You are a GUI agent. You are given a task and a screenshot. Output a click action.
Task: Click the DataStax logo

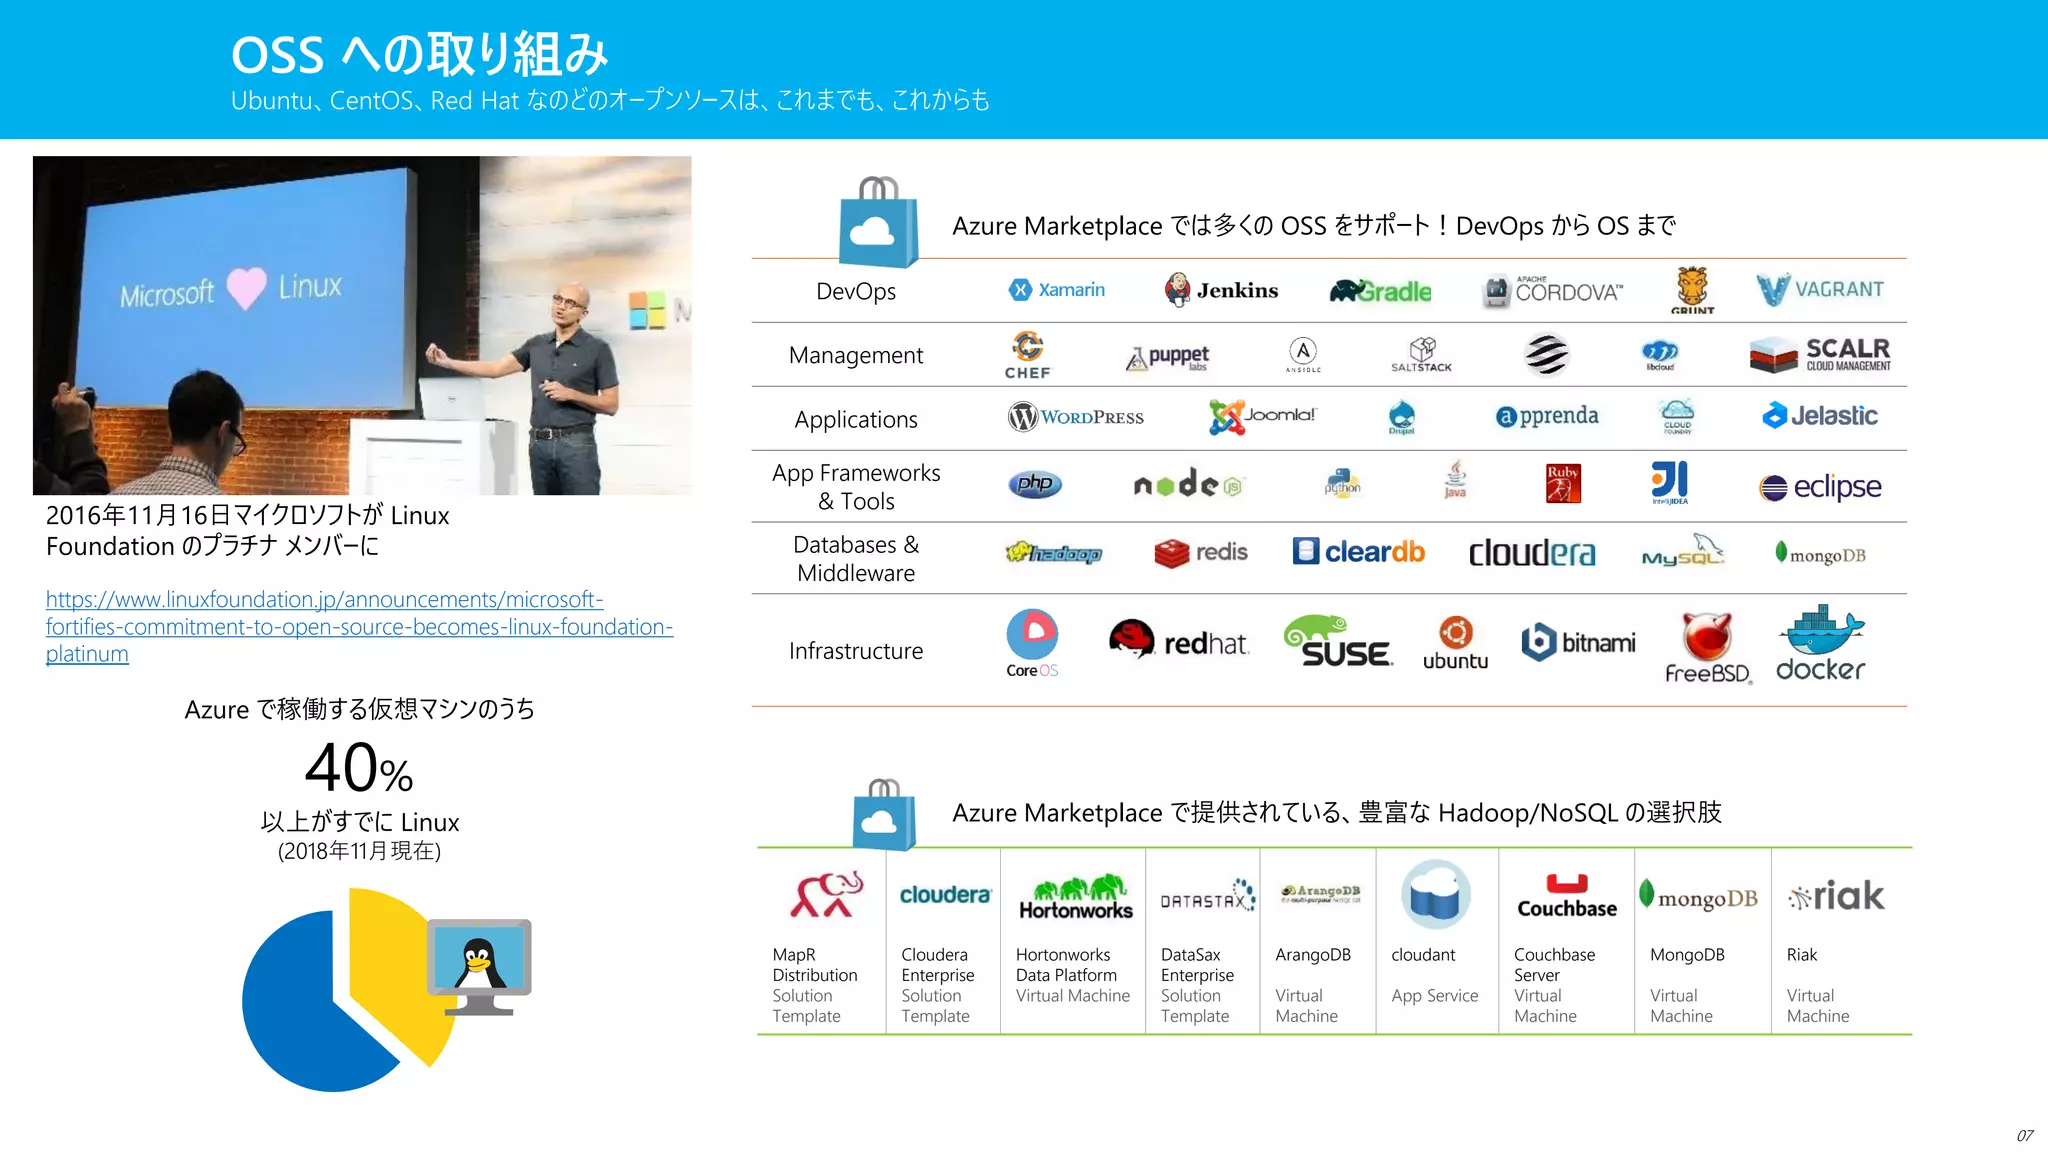(x=1207, y=896)
